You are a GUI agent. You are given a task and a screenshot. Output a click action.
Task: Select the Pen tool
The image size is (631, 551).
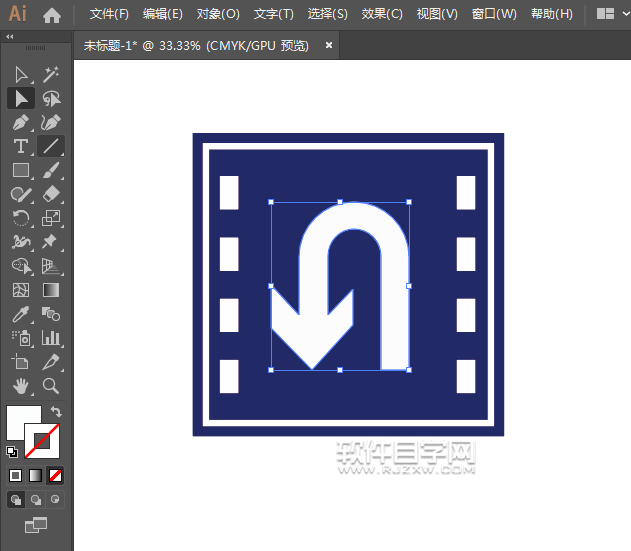tap(21, 122)
